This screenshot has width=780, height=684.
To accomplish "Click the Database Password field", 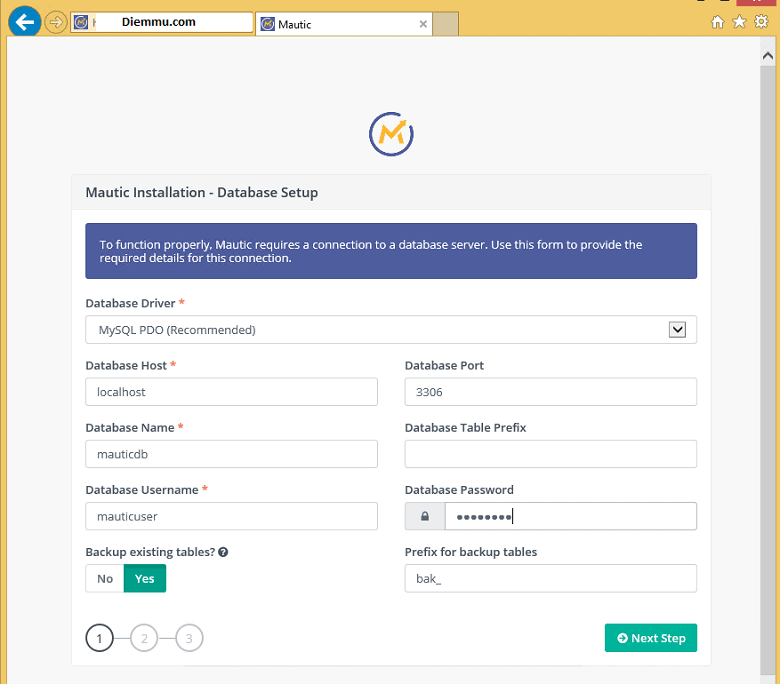I will [x=571, y=516].
